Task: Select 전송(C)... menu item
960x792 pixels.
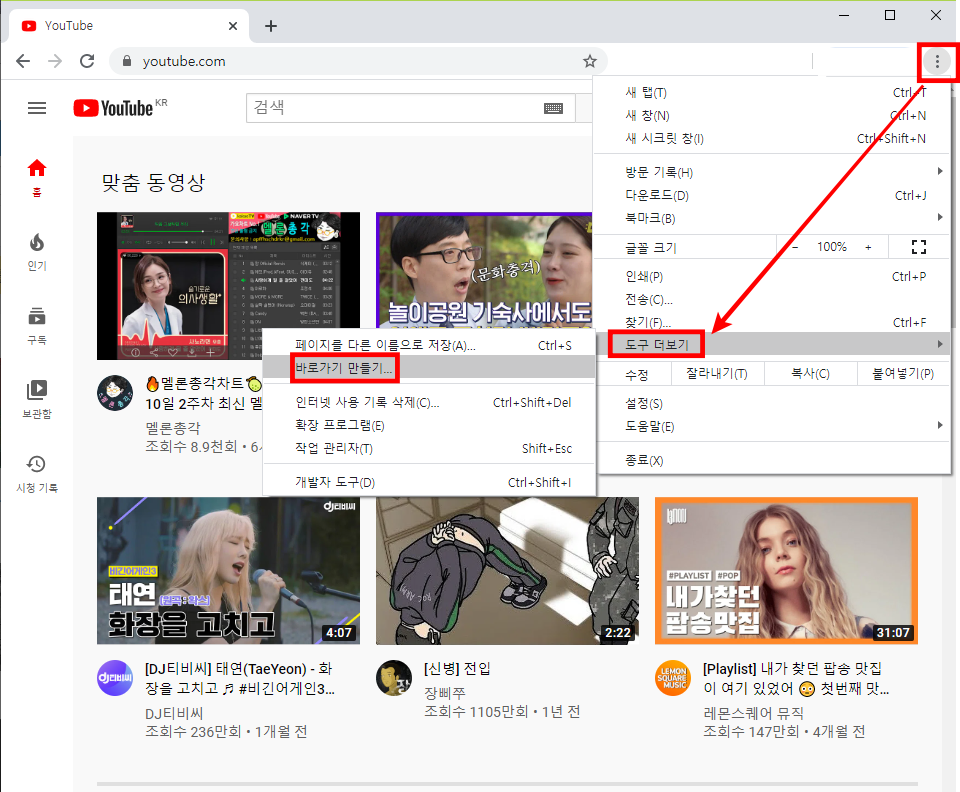Action: [772, 299]
